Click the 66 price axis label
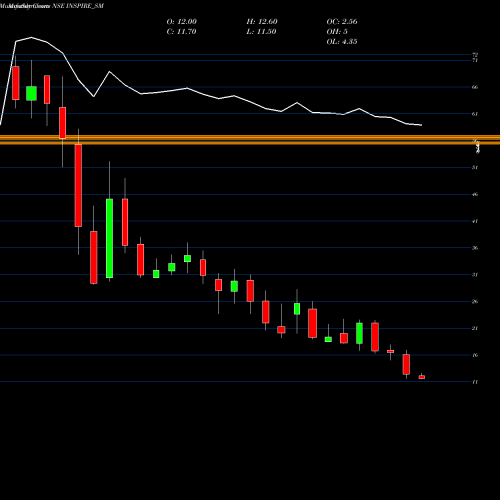Screen dimensions: 500x500 (475, 87)
